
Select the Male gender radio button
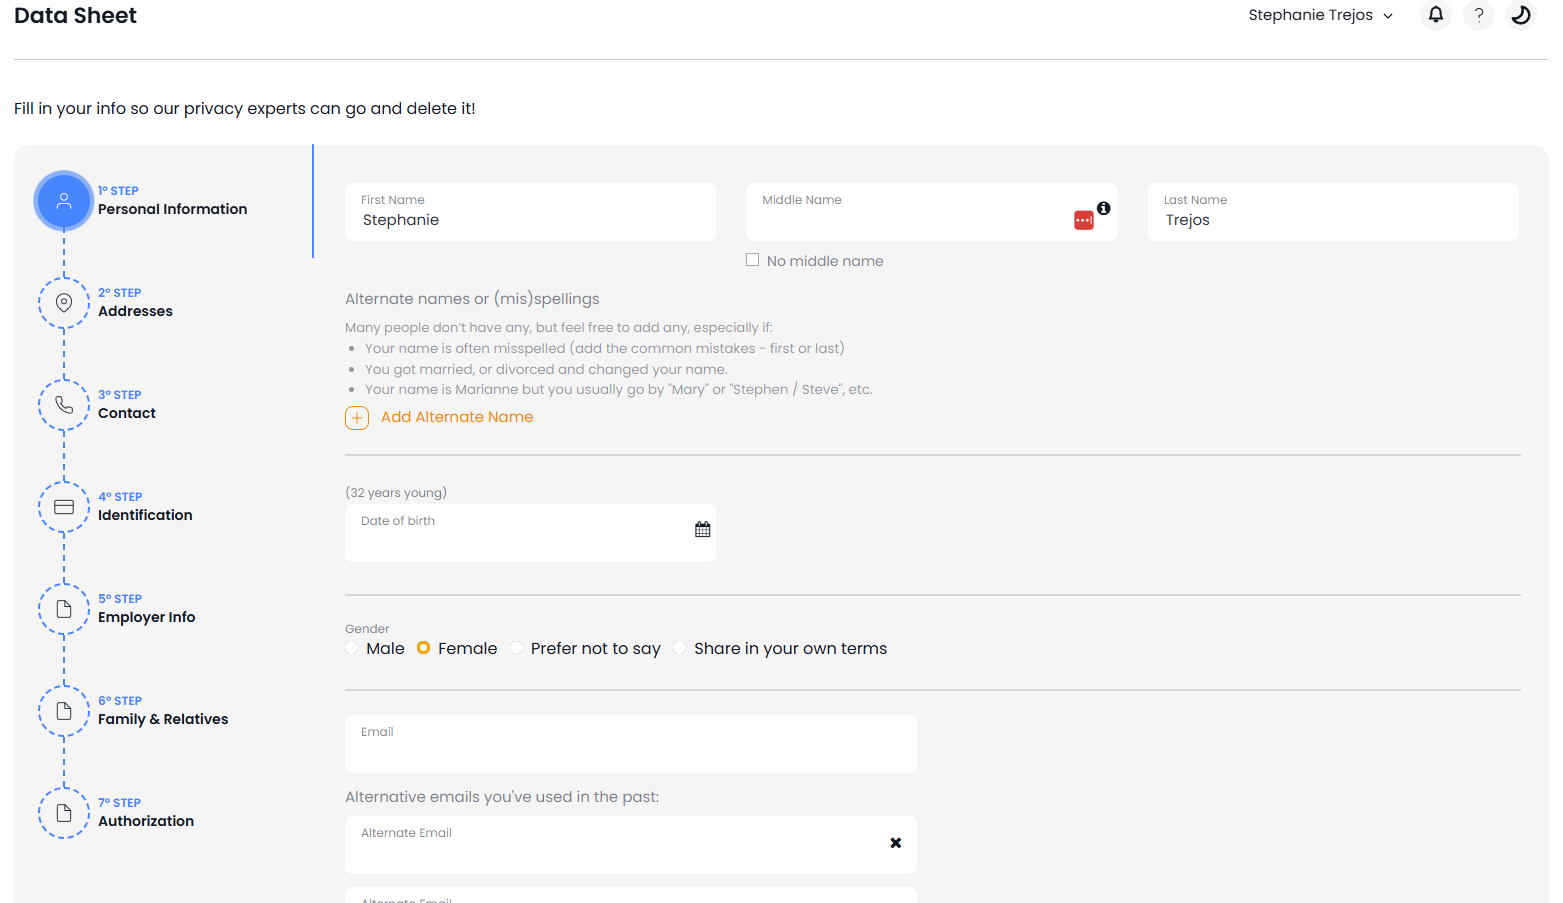[351, 648]
